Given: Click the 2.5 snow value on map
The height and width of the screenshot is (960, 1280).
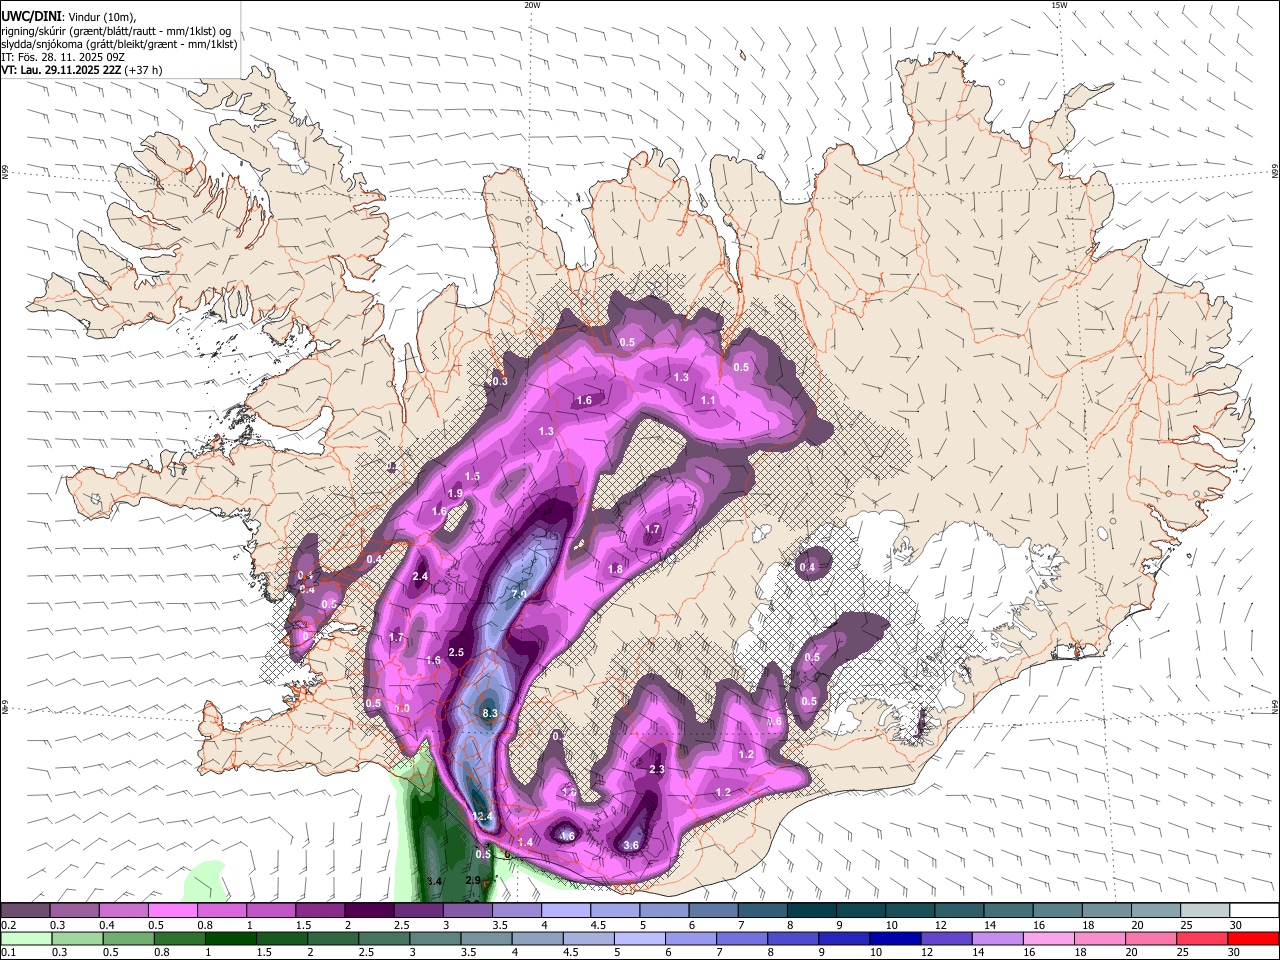Looking at the screenshot, I should coord(456,652).
